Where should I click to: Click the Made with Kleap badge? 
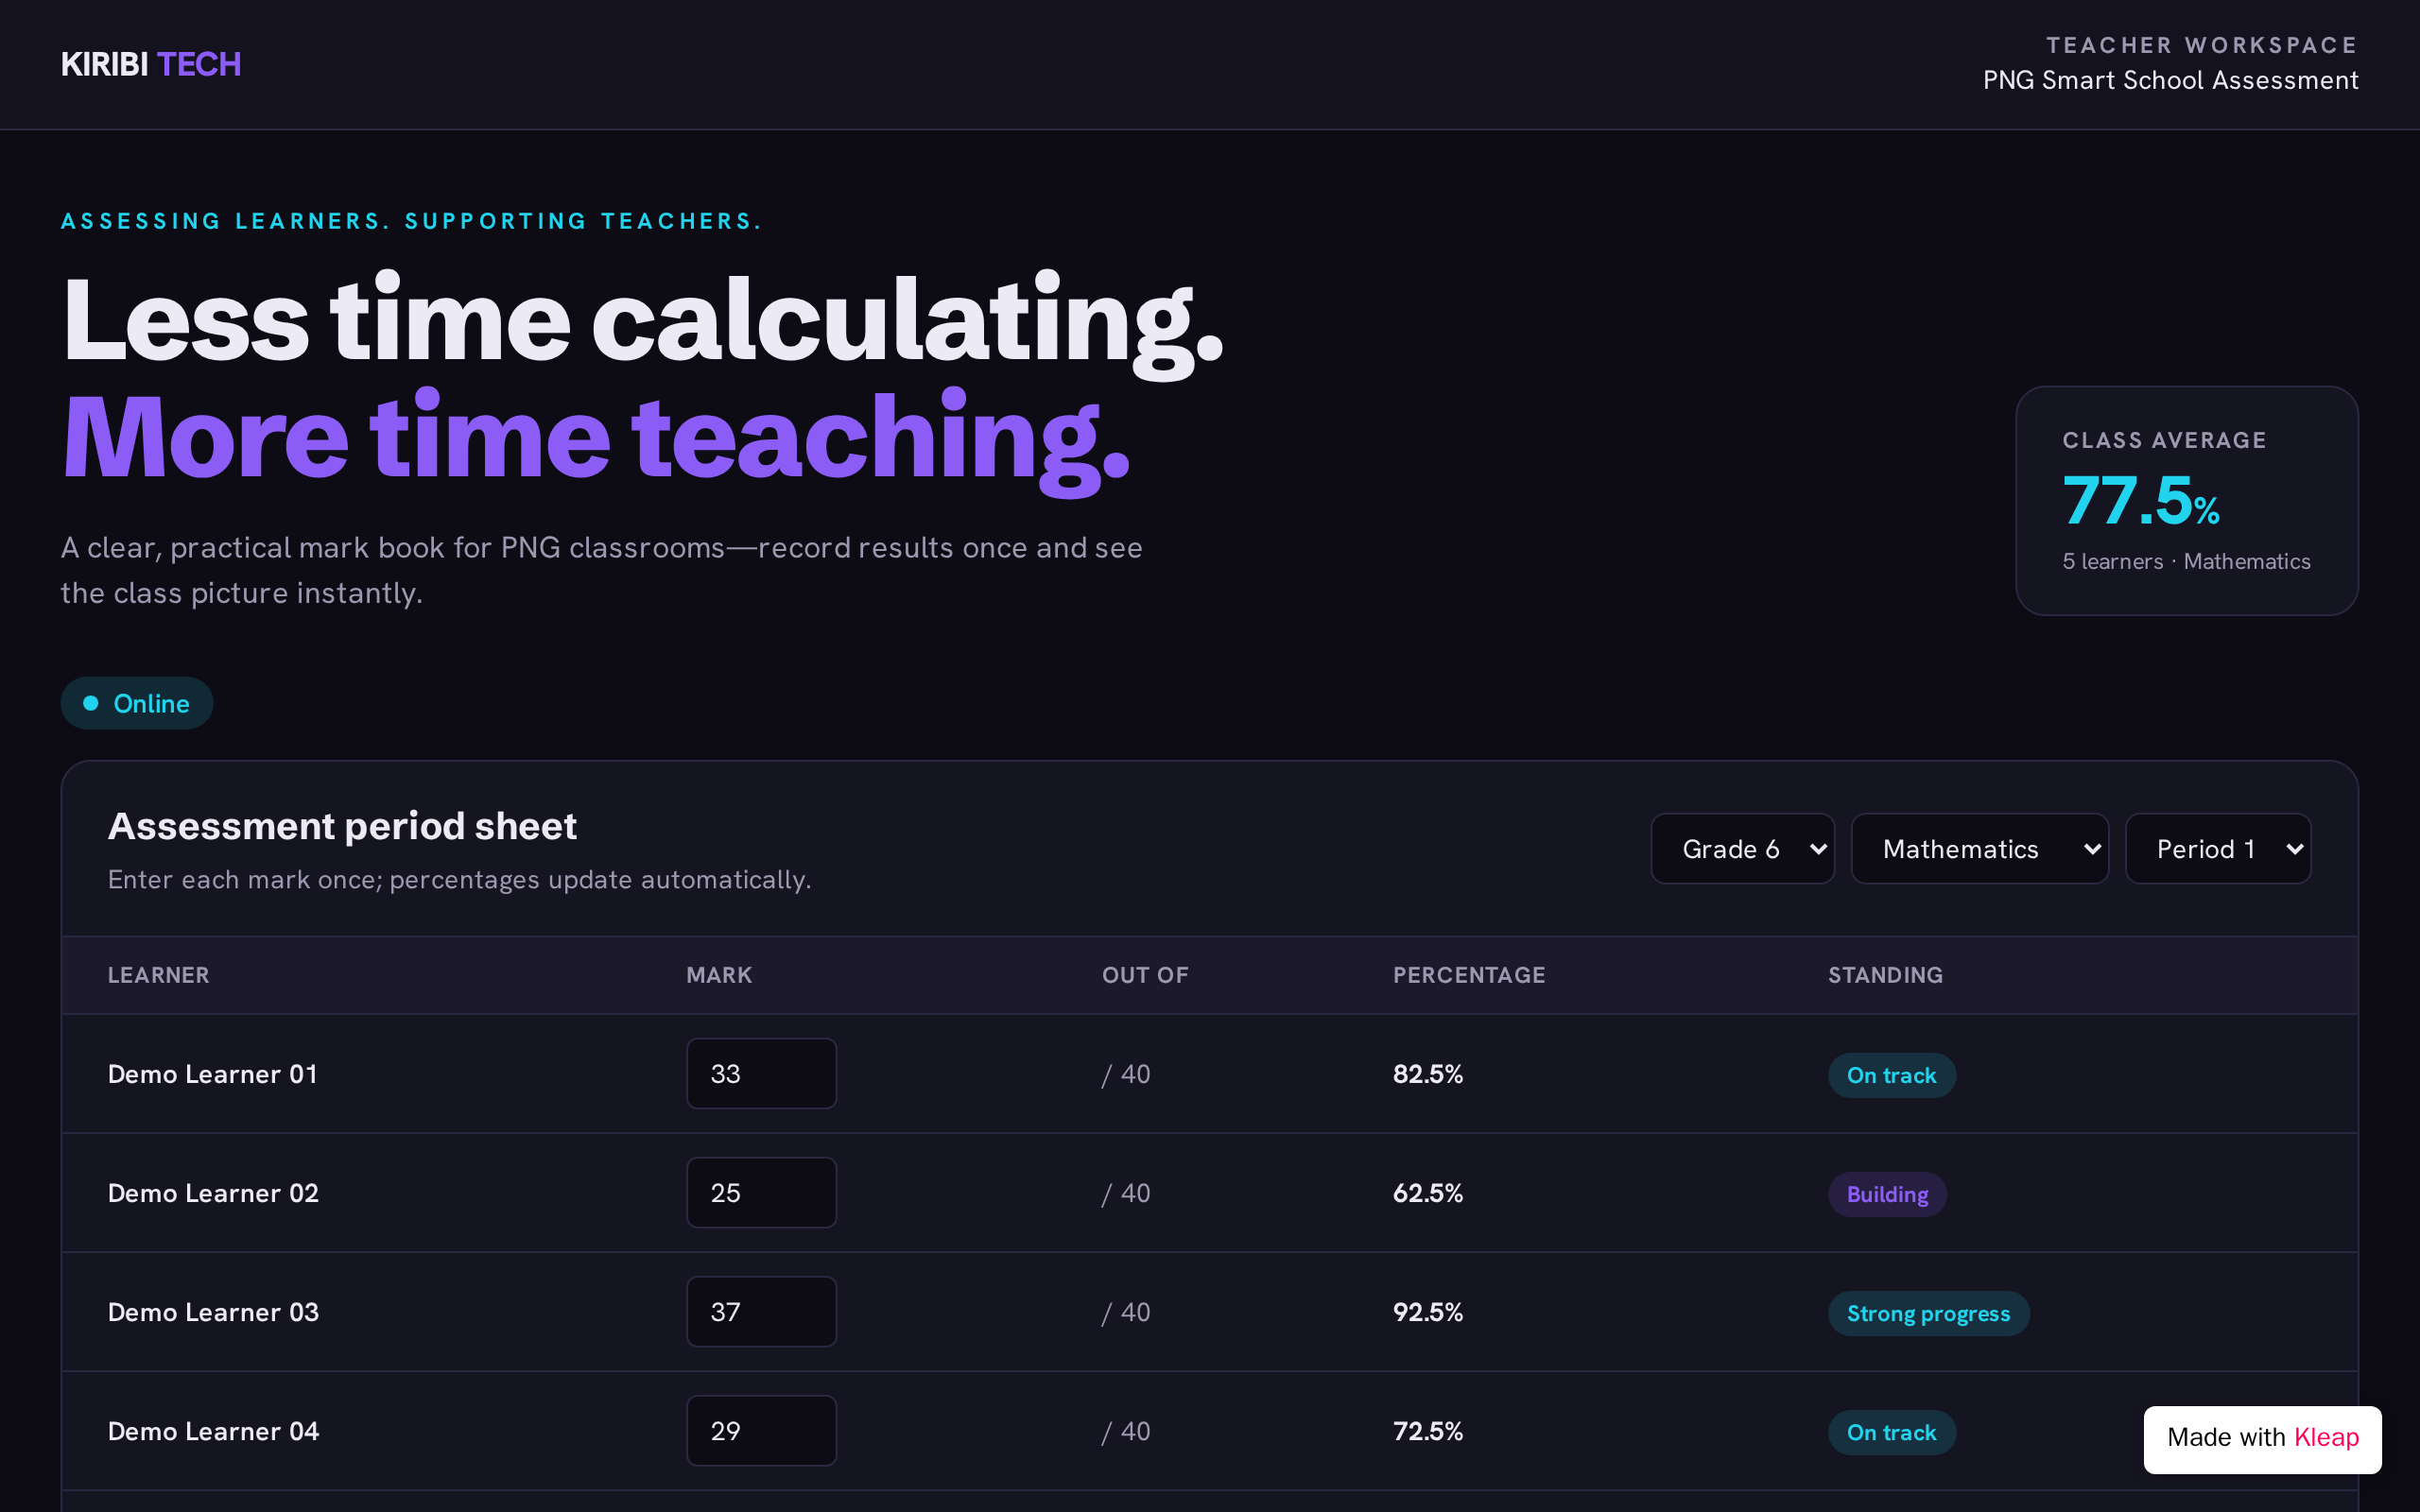pyautogui.click(x=2262, y=1438)
